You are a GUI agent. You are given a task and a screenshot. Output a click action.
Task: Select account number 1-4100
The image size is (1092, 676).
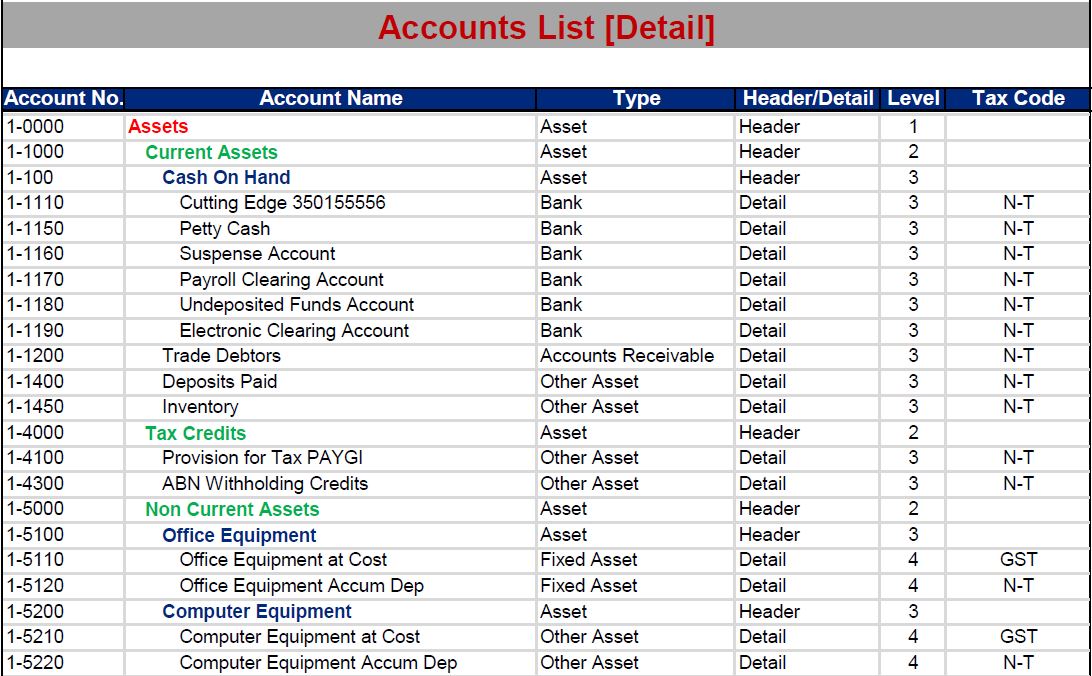click(35, 457)
